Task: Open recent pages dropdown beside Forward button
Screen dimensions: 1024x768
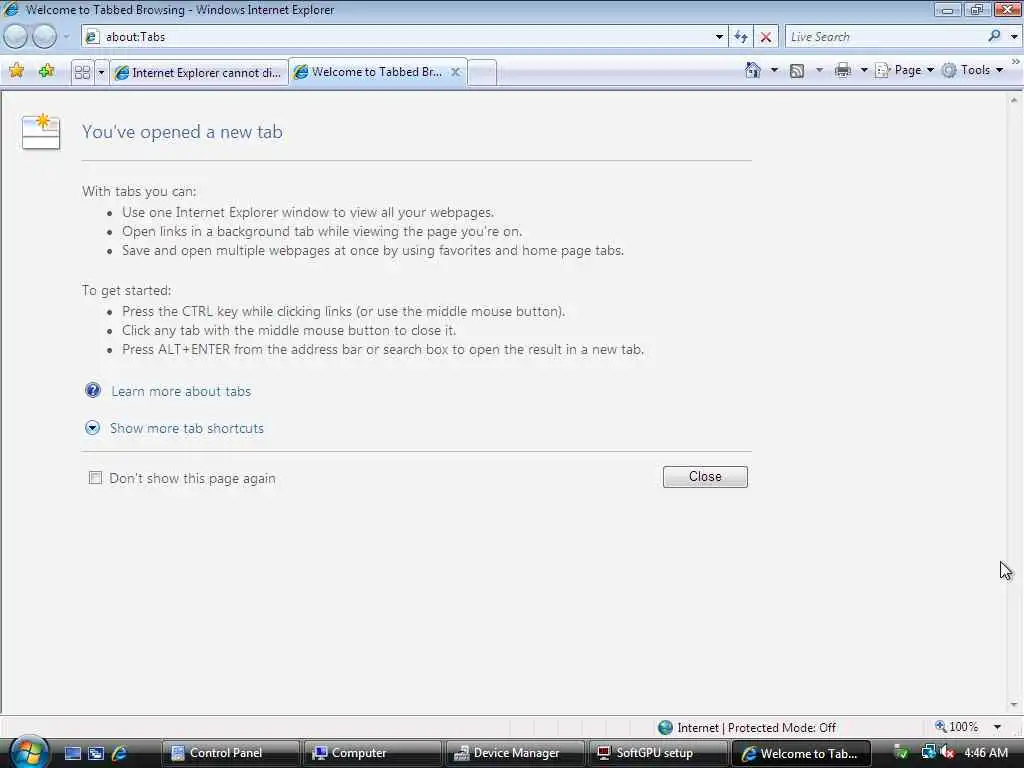Action: 66,37
